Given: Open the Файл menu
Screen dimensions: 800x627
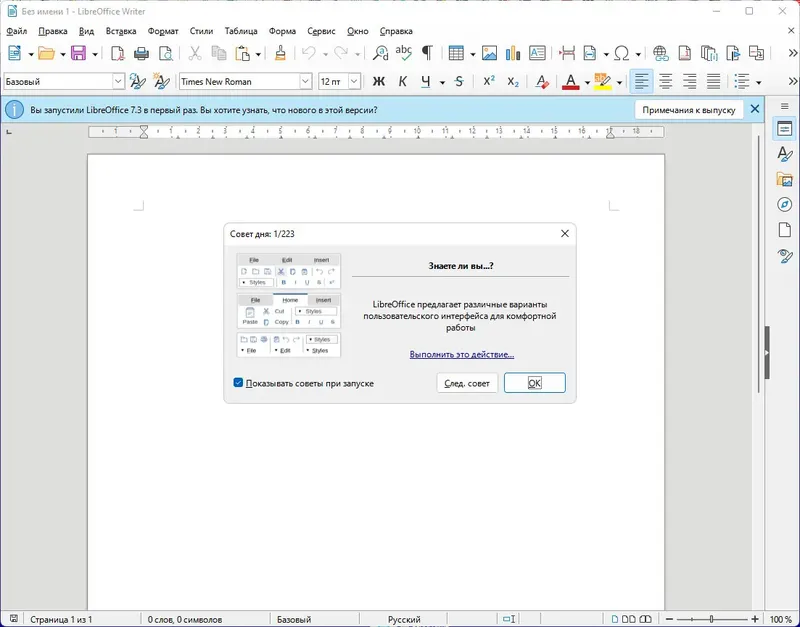Looking at the screenshot, I should point(16,31).
